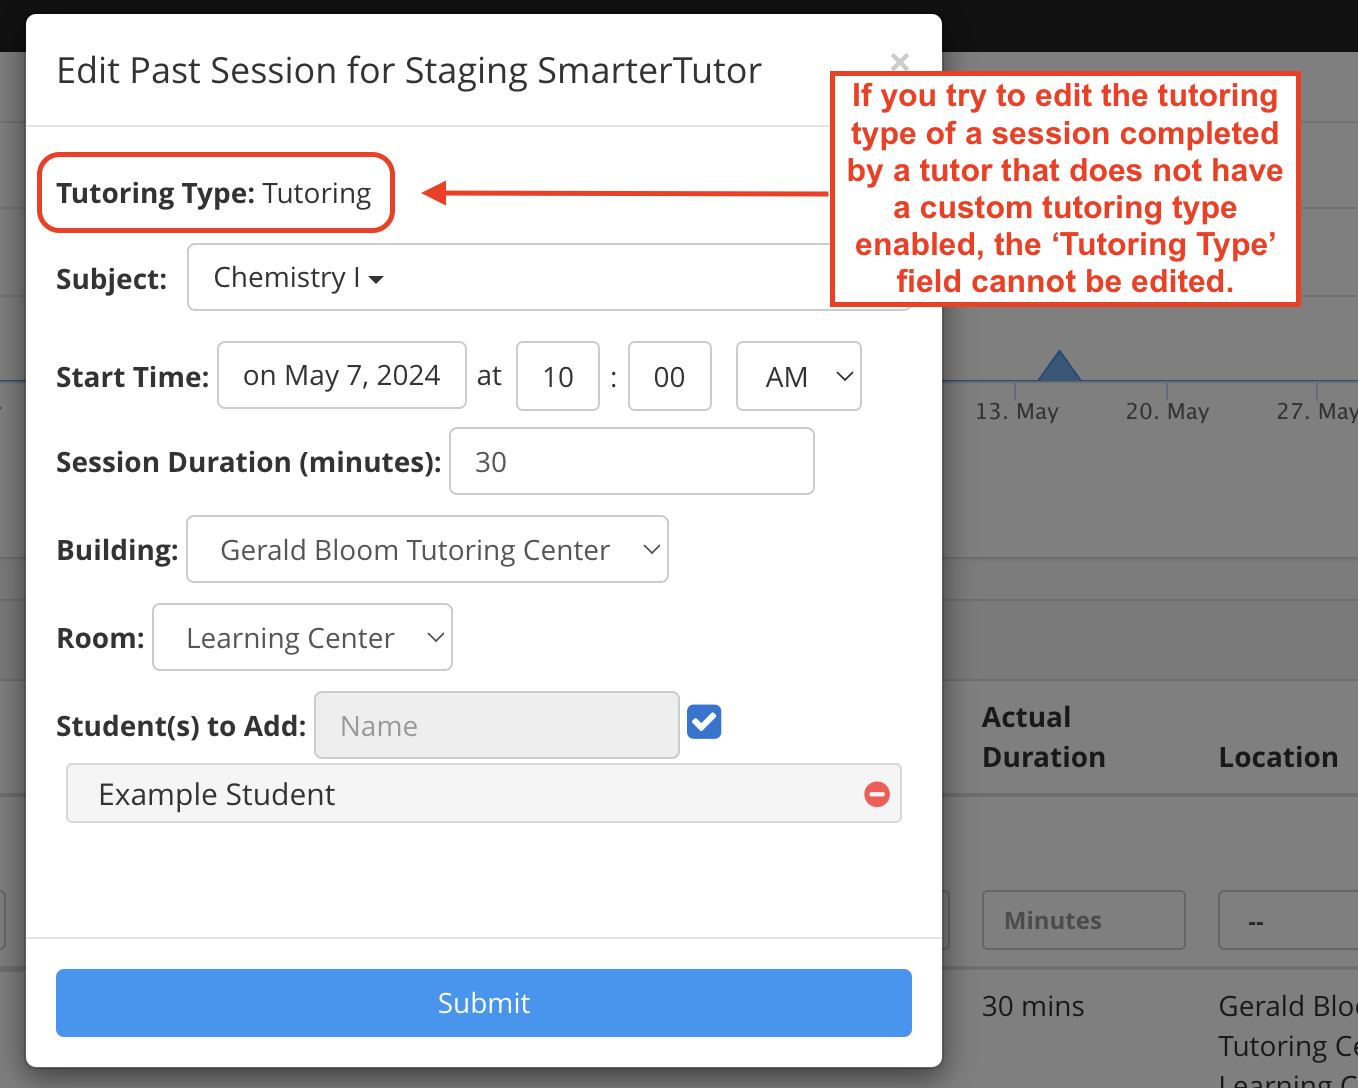This screenshot has width=1358, height=1088.
Task: Expand the Learning Center room dropdown
Action: point(302,637)
